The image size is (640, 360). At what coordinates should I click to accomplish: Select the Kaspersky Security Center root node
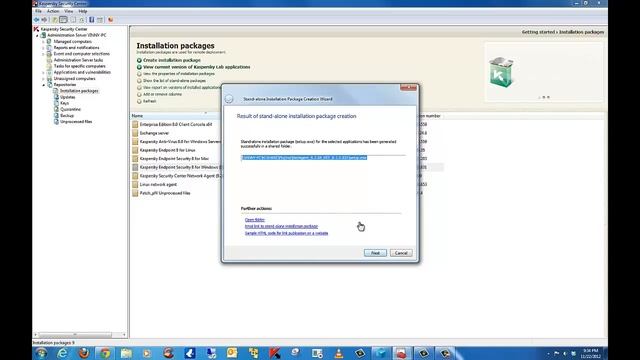[63, 29]
